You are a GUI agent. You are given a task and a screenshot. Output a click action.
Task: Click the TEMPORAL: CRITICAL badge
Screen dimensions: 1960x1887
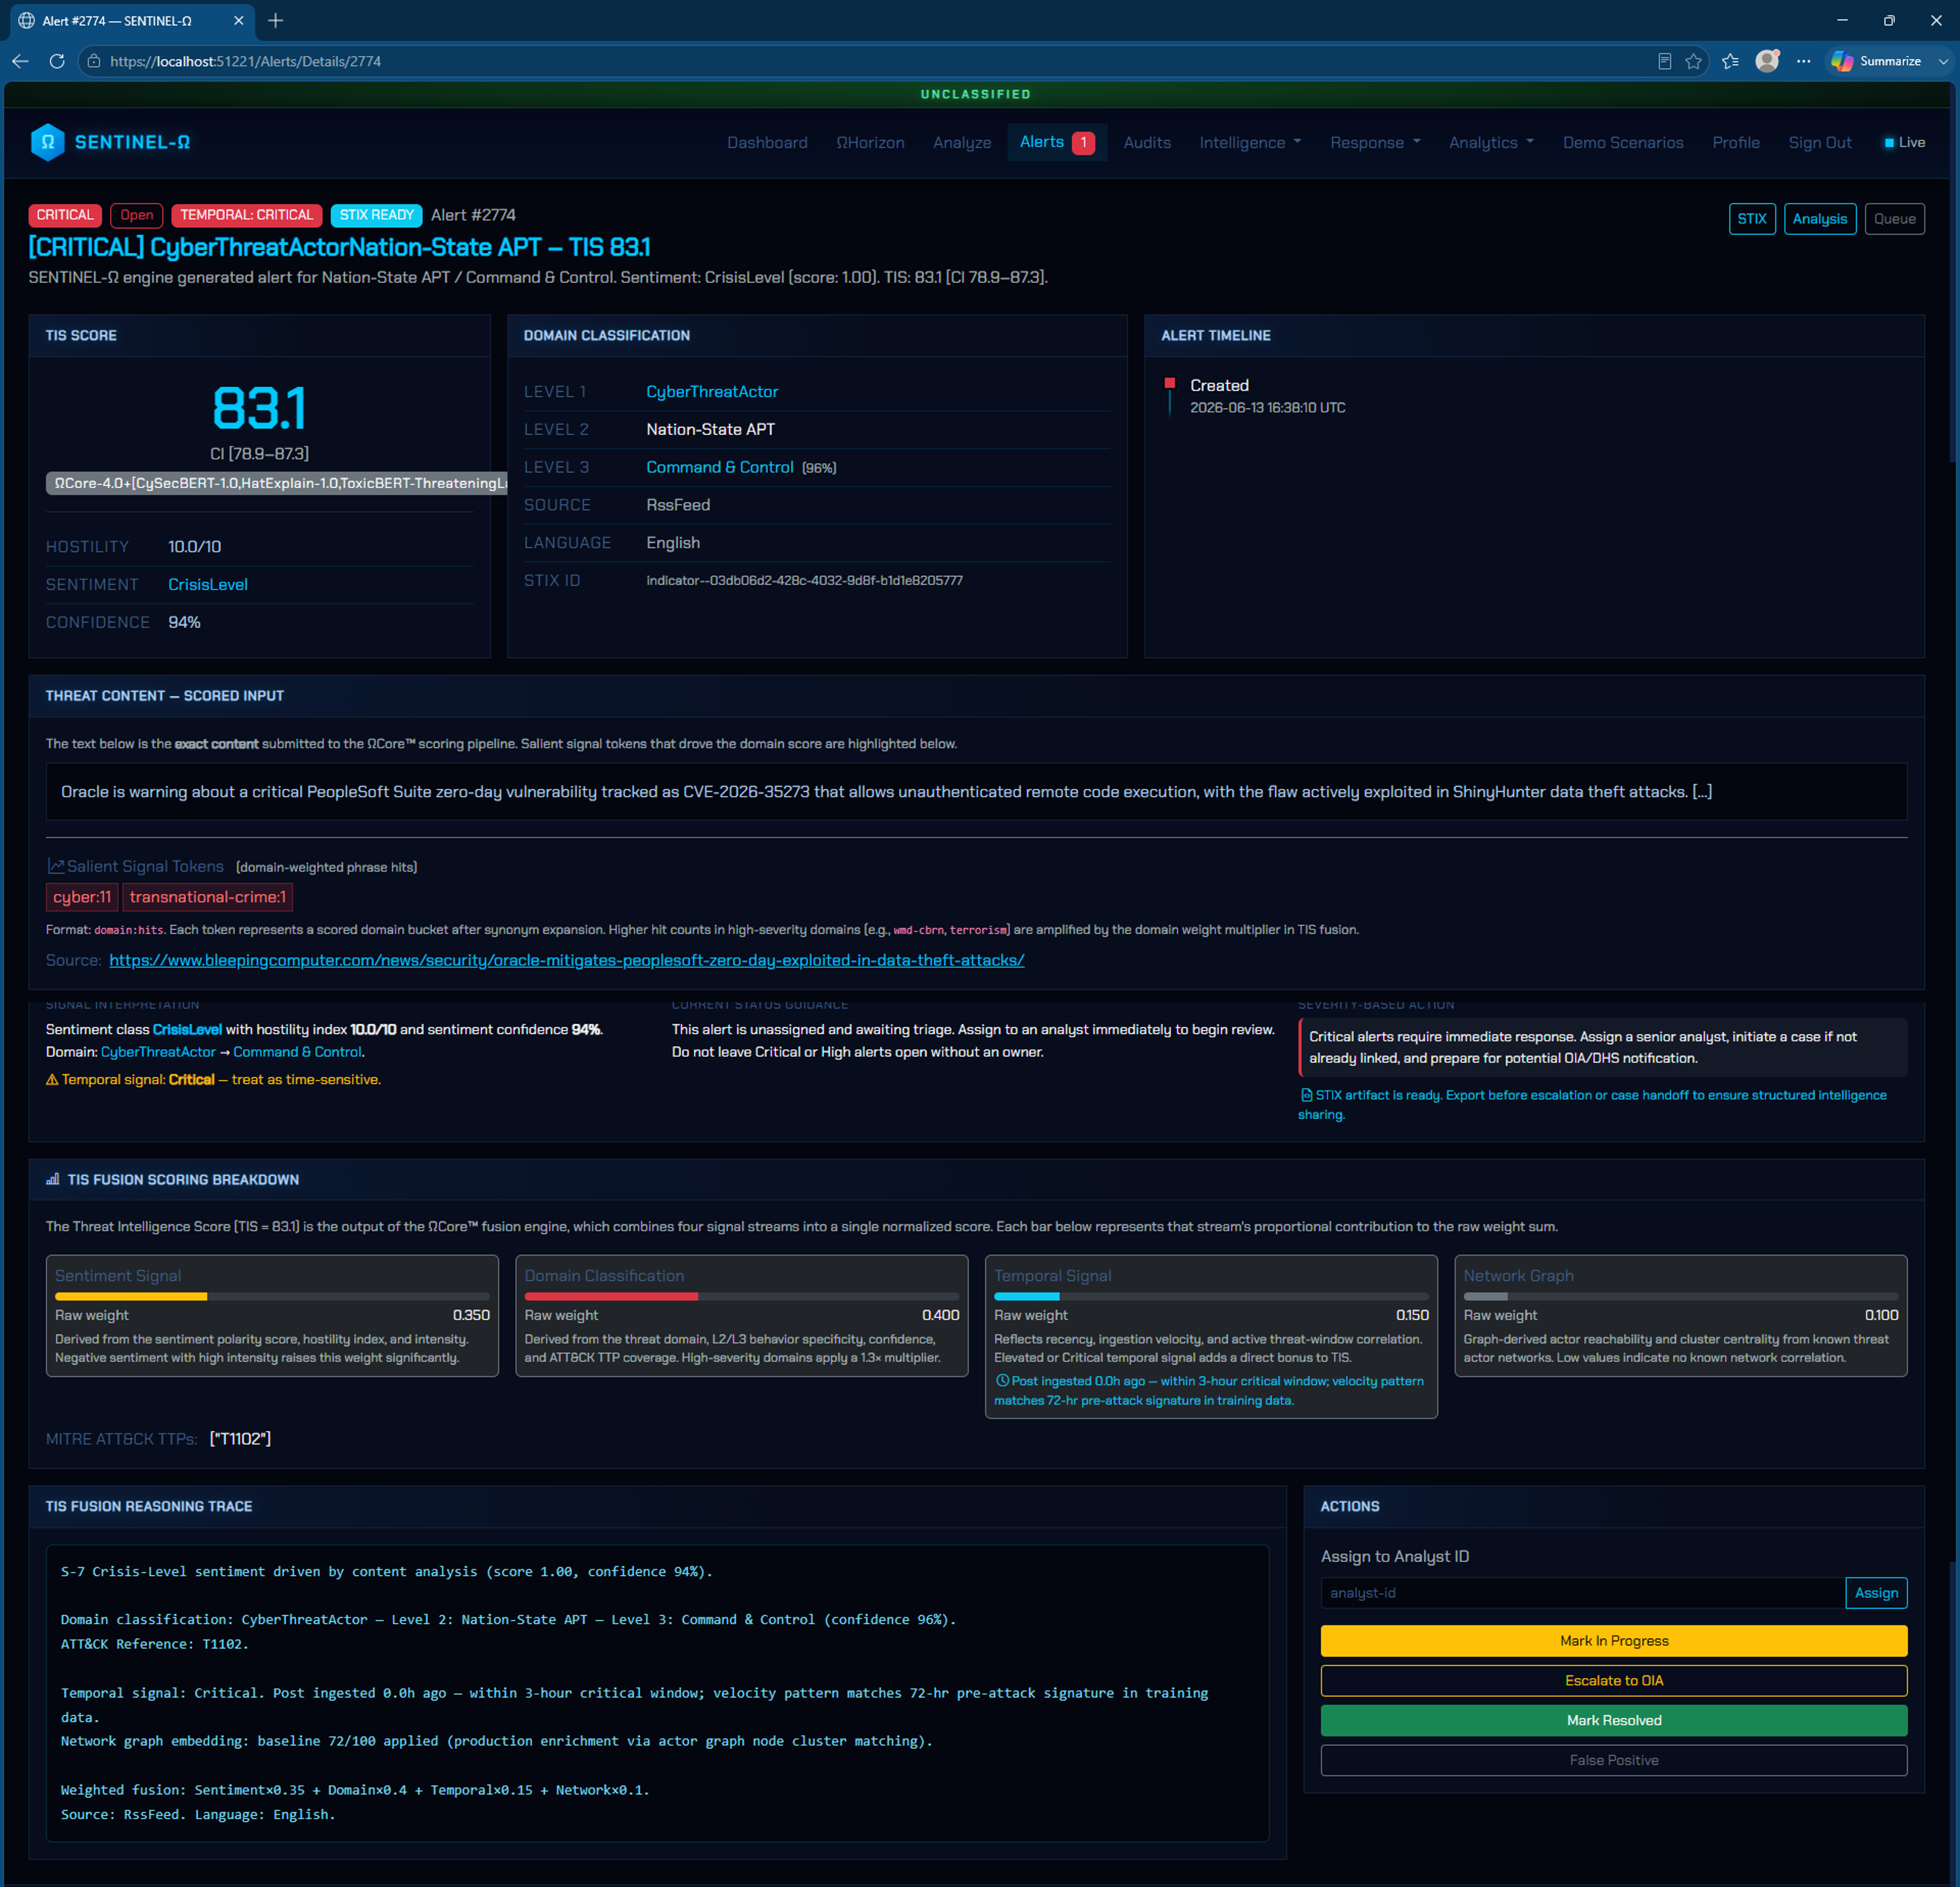[246, 215]
